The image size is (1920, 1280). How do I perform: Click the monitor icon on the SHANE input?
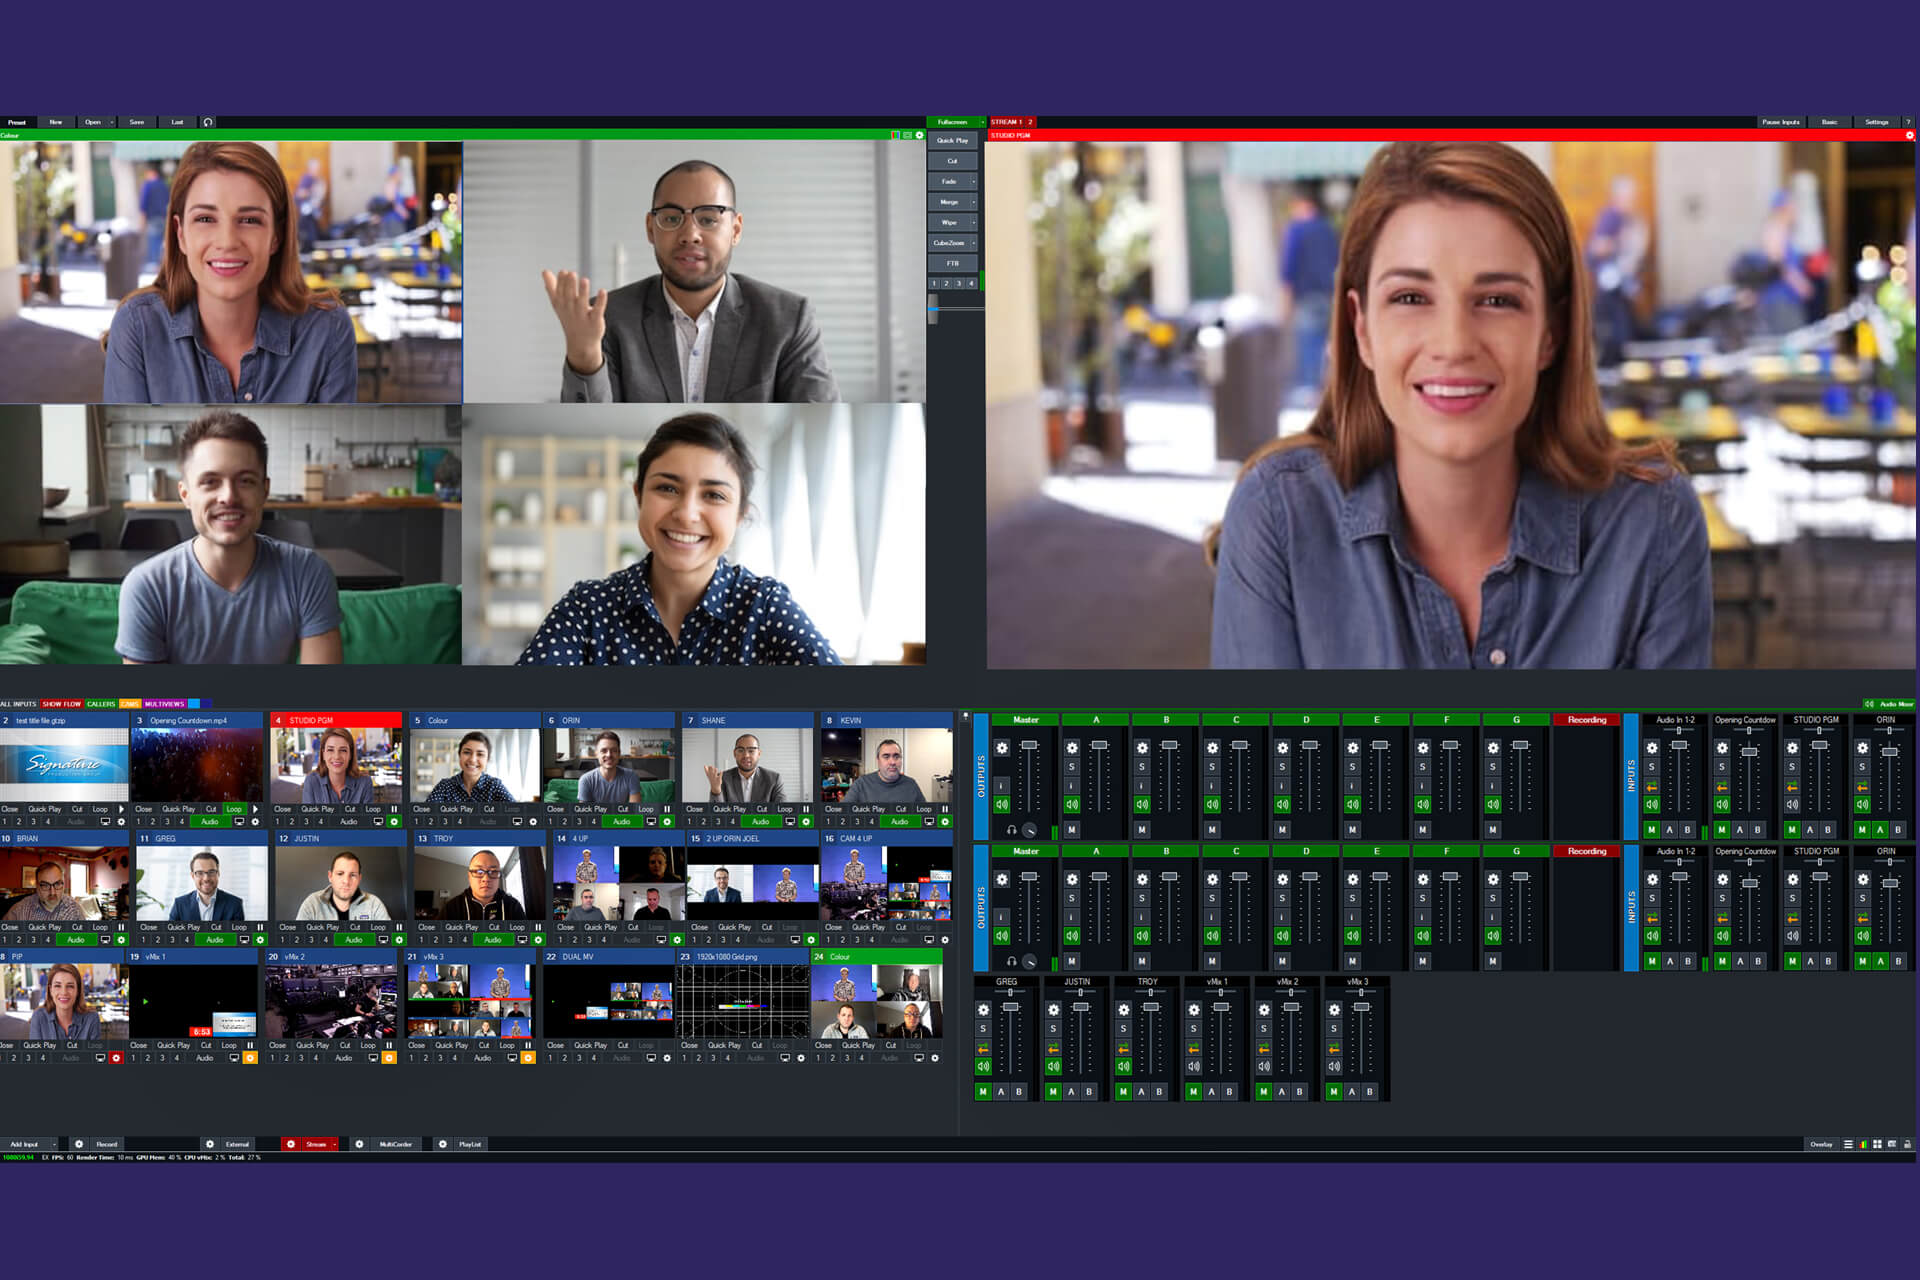pos(790,822)
